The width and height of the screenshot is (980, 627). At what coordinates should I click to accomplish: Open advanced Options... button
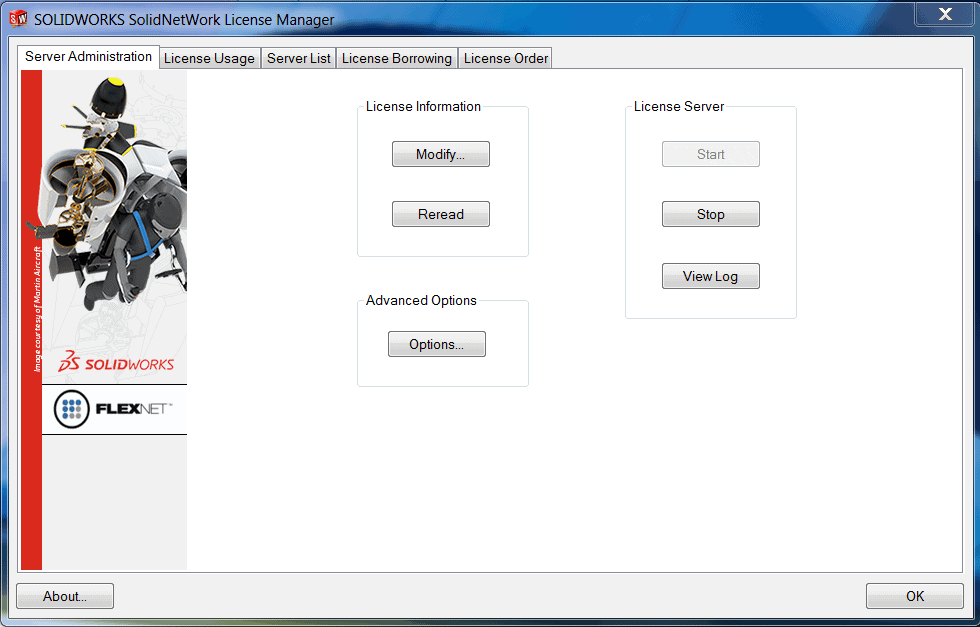tap(437, 344)
